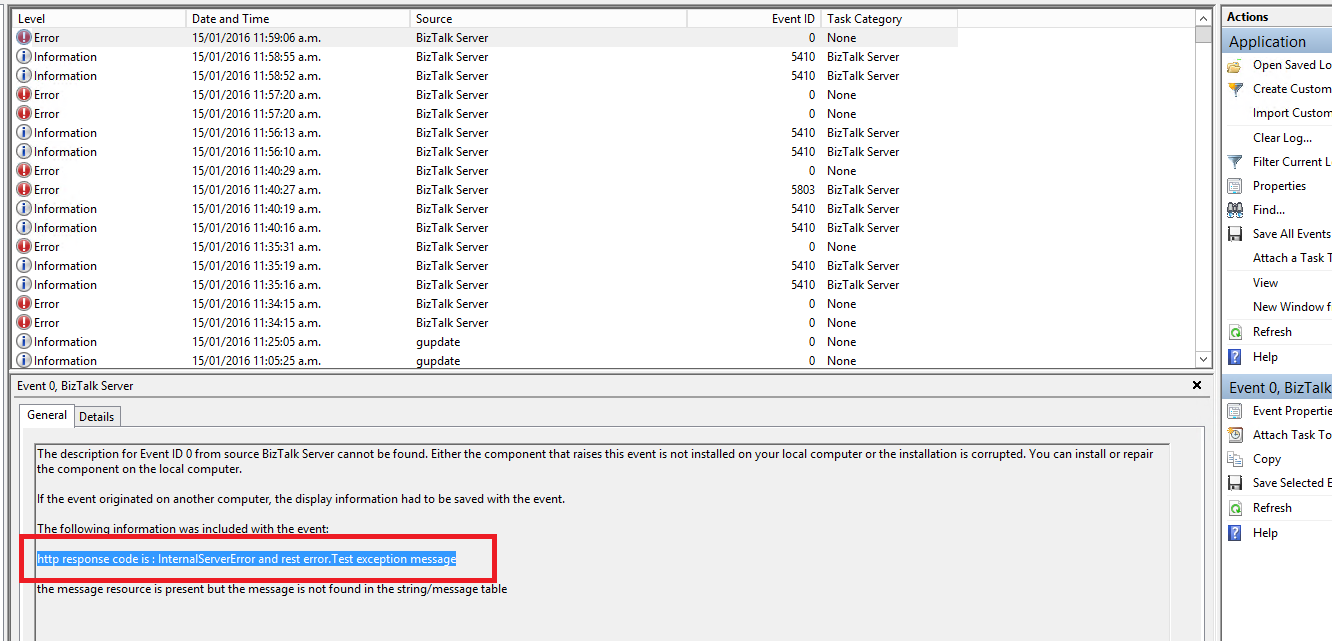Click the Properties icon in Application actions

point(1235,186)
